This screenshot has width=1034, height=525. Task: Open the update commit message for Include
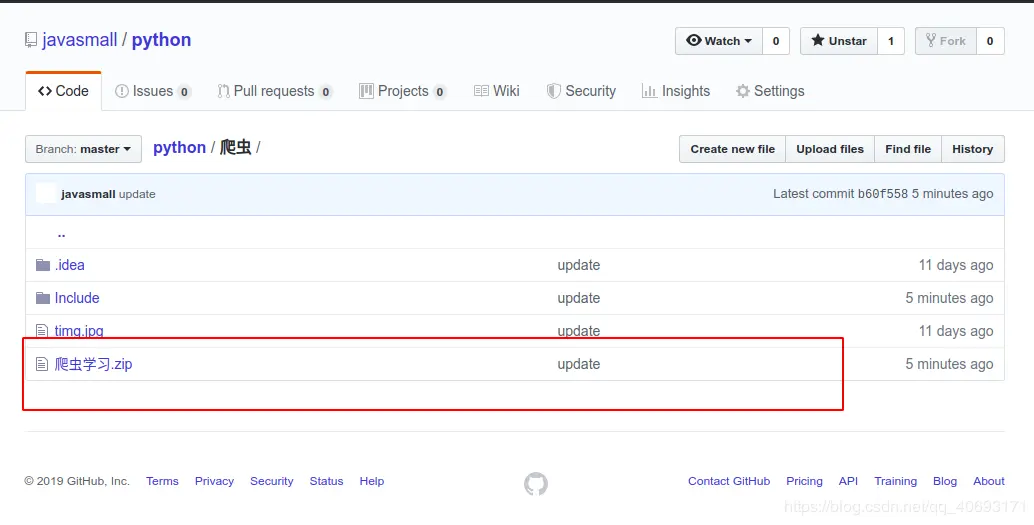click(x=579, y=298)
